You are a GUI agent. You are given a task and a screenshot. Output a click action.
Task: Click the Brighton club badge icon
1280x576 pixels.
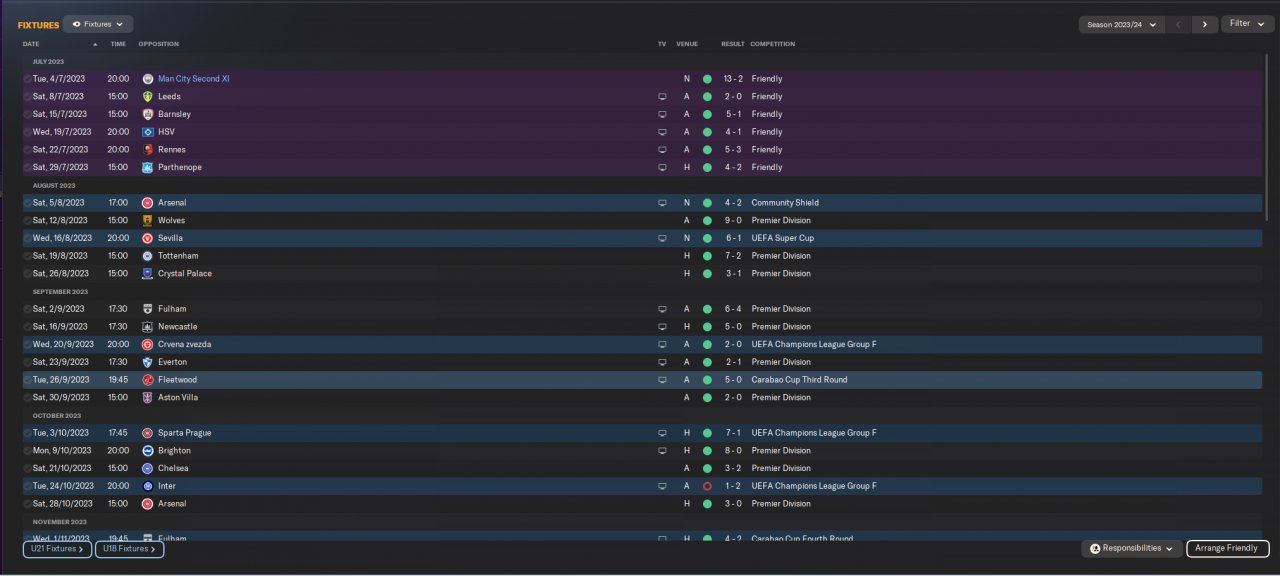click(148, 451)
